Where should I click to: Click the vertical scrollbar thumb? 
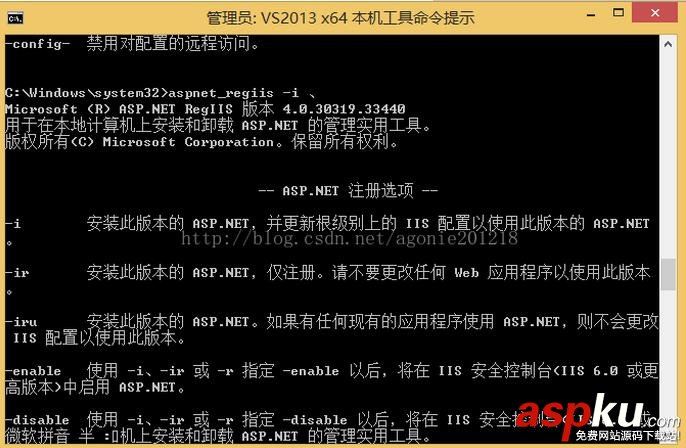click(668, 274)
